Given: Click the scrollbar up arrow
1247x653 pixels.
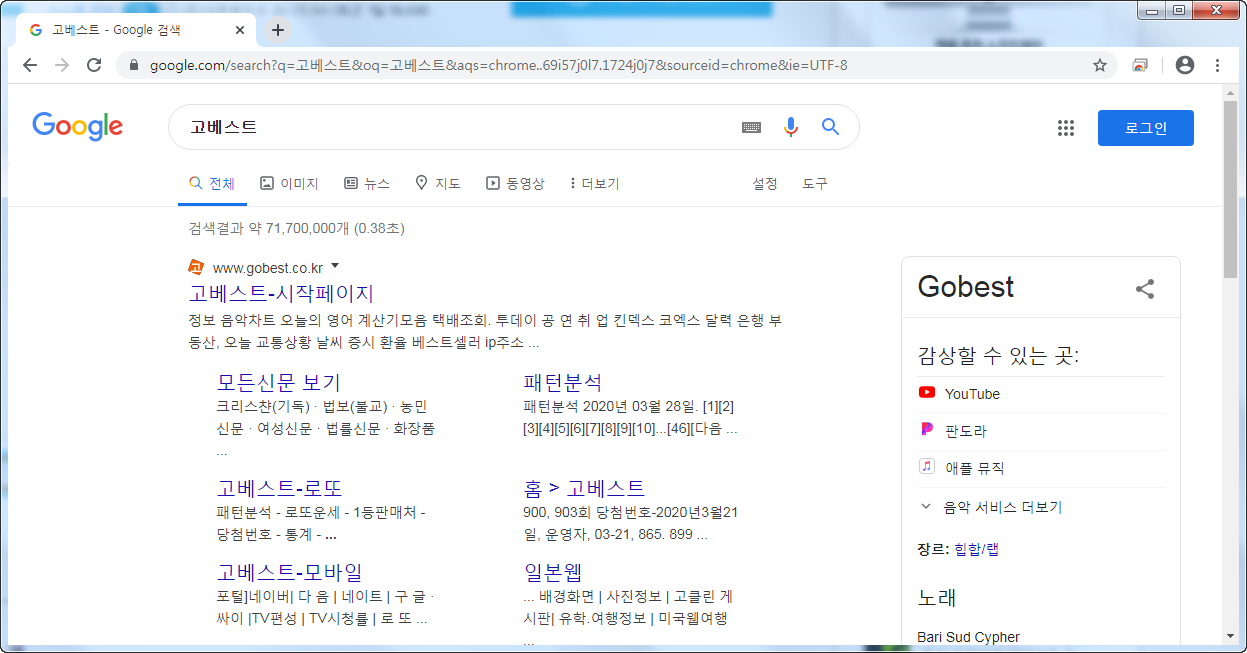Looking at the screenshot, I should coord(1230,92).
